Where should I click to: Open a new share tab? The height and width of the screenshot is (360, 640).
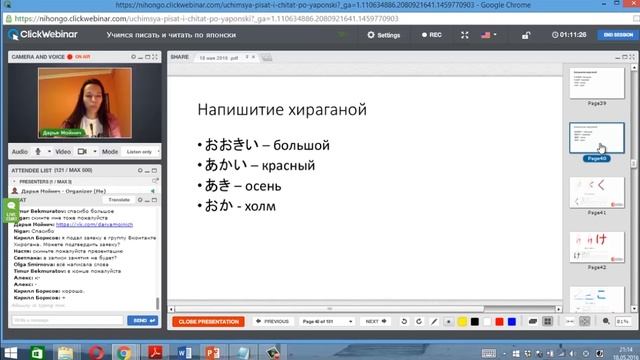267,58
